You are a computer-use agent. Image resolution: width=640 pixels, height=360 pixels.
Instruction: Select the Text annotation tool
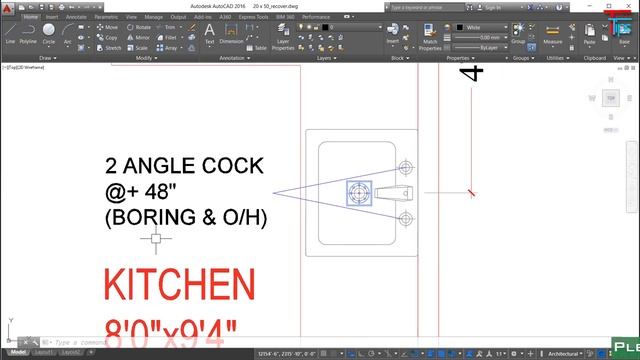tap(209, 34)
